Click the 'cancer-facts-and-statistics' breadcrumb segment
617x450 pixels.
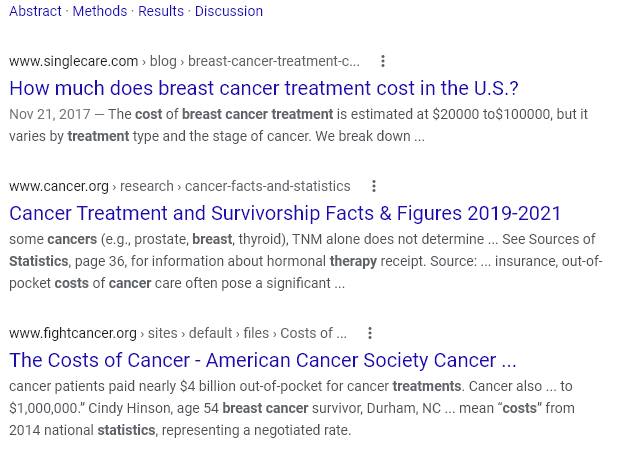pyautogui.click(x=268, y=186)
